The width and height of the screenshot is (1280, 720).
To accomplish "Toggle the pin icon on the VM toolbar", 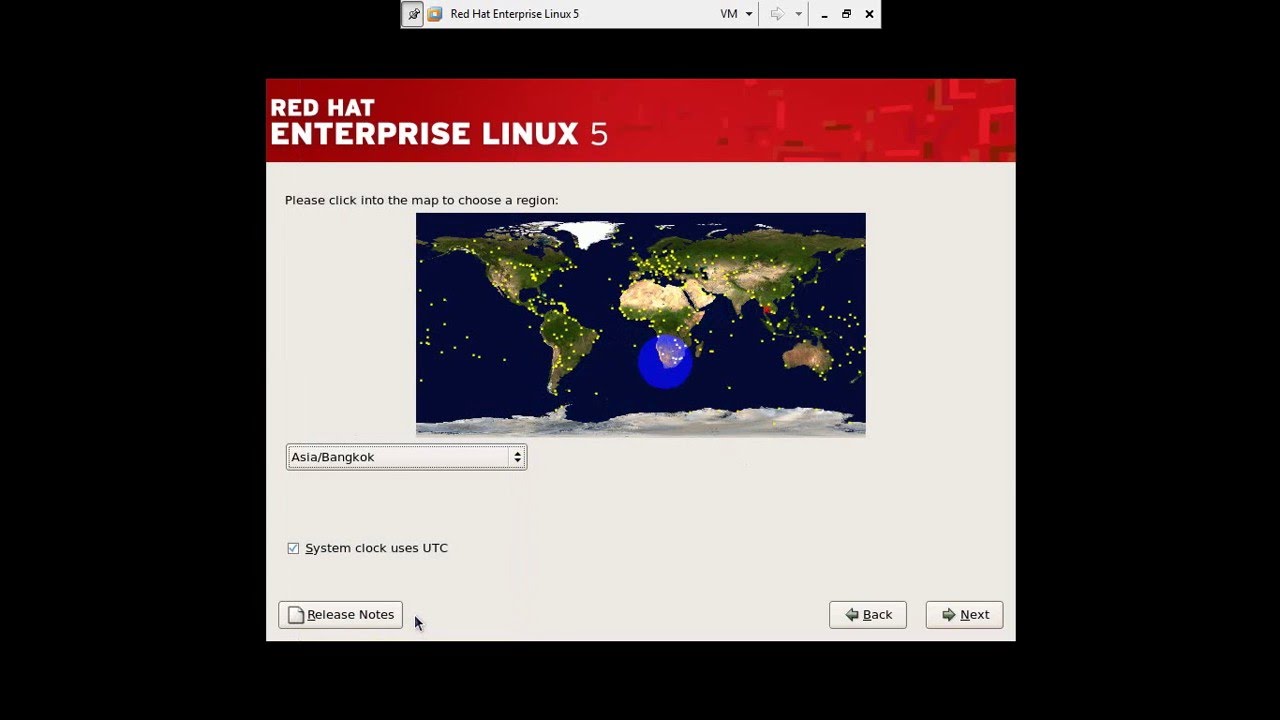I will (413, 14).
